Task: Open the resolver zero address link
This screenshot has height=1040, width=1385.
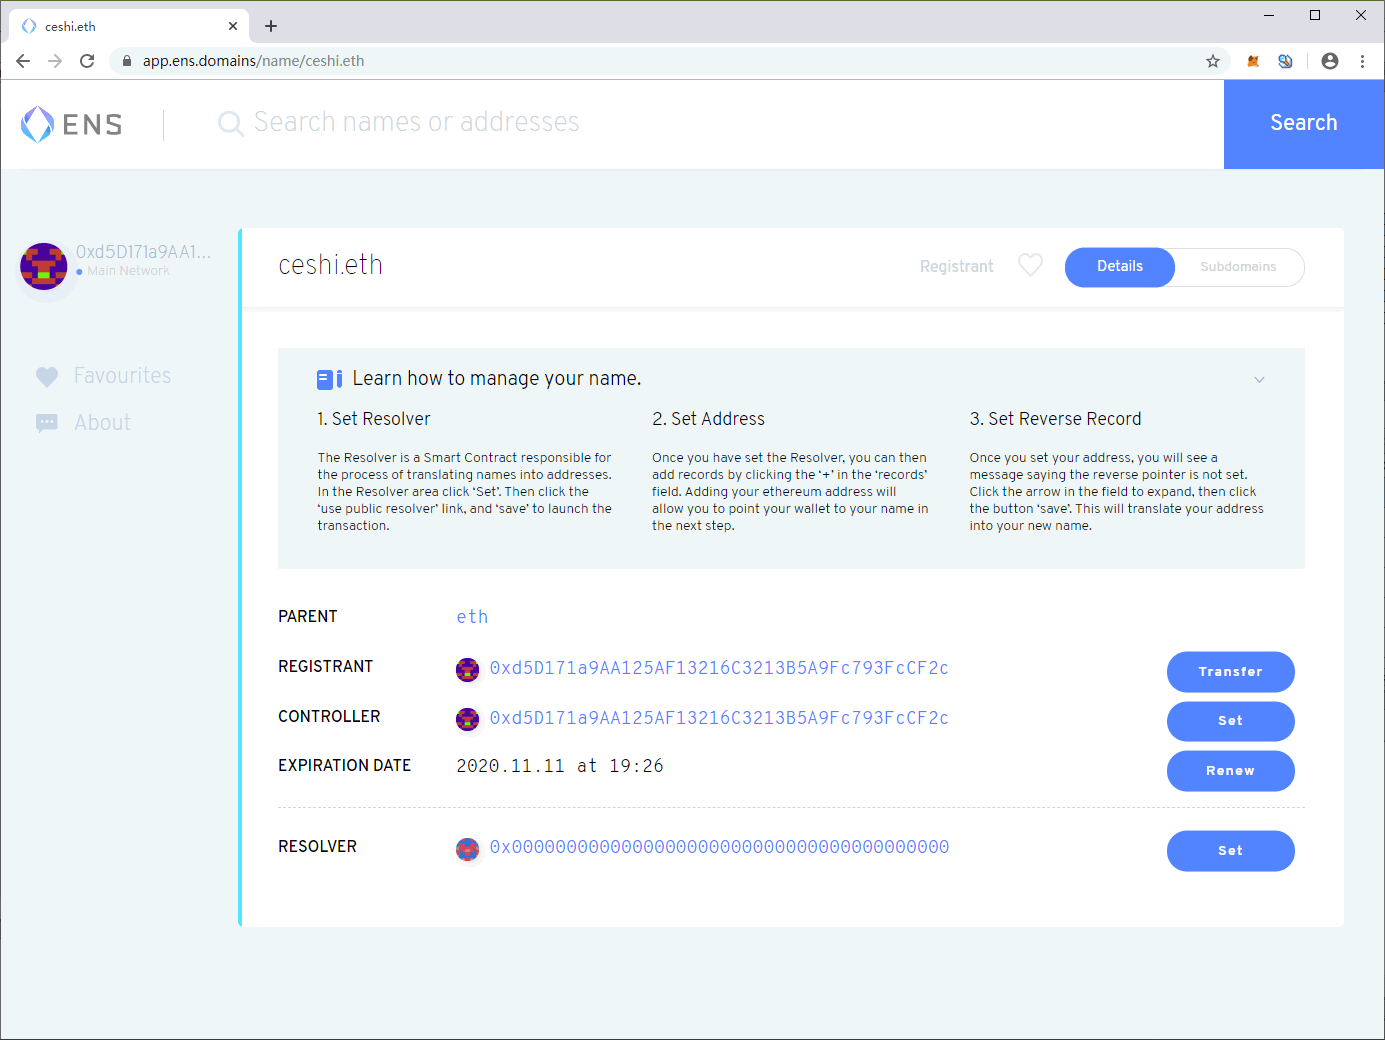Action: pos(719,847)
